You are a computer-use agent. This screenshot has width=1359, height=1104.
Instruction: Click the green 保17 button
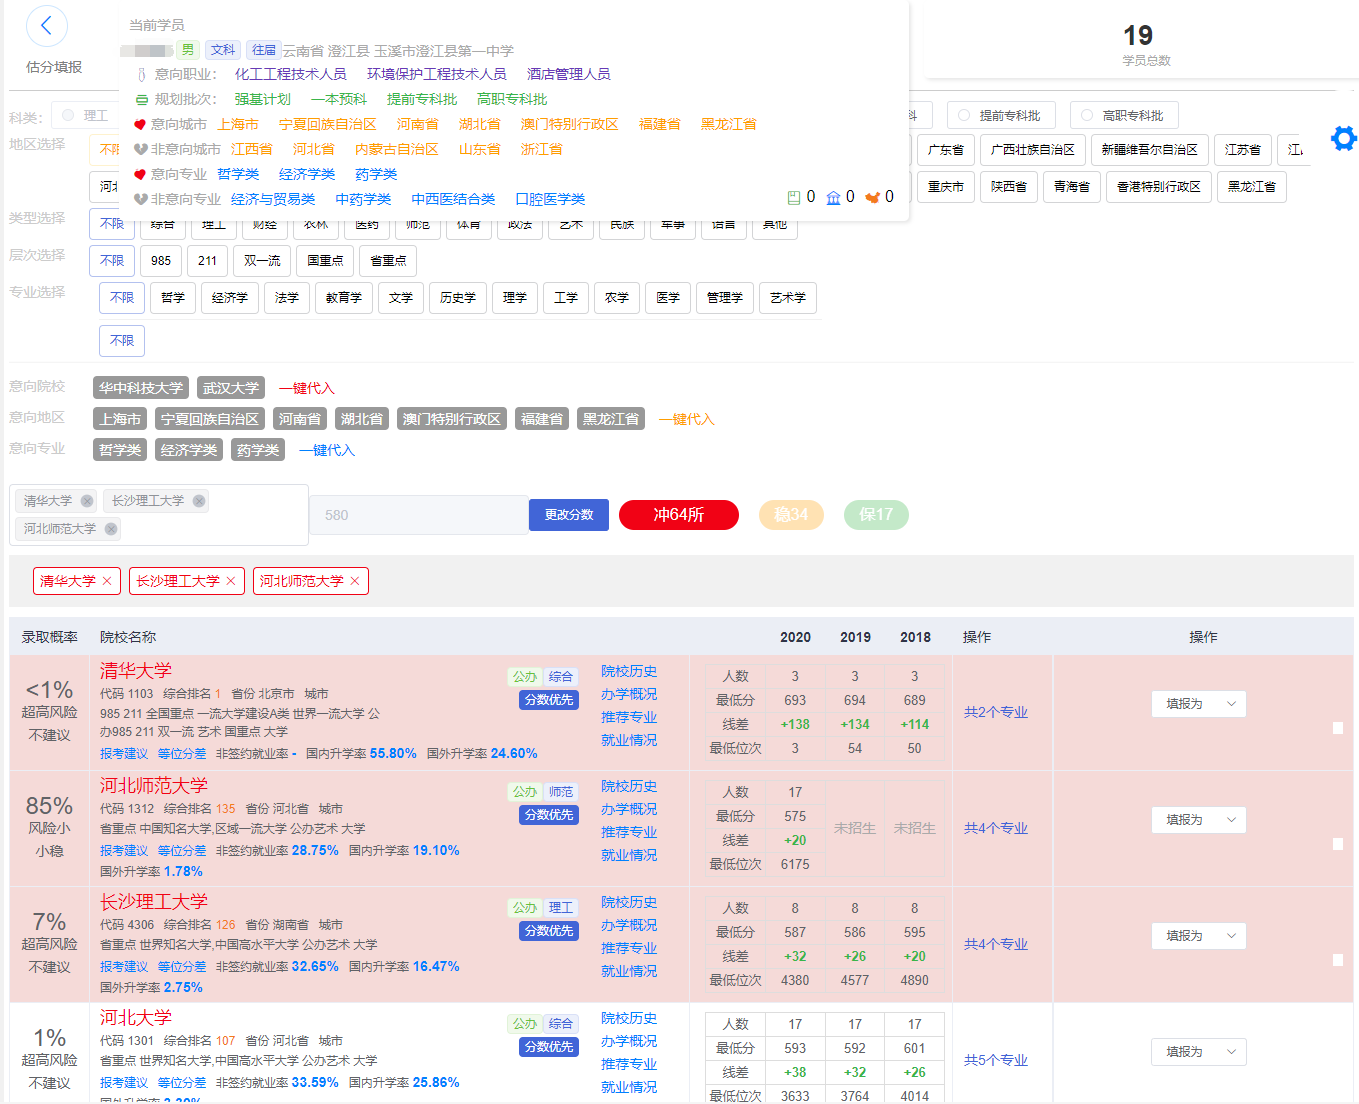coord(876,515)
